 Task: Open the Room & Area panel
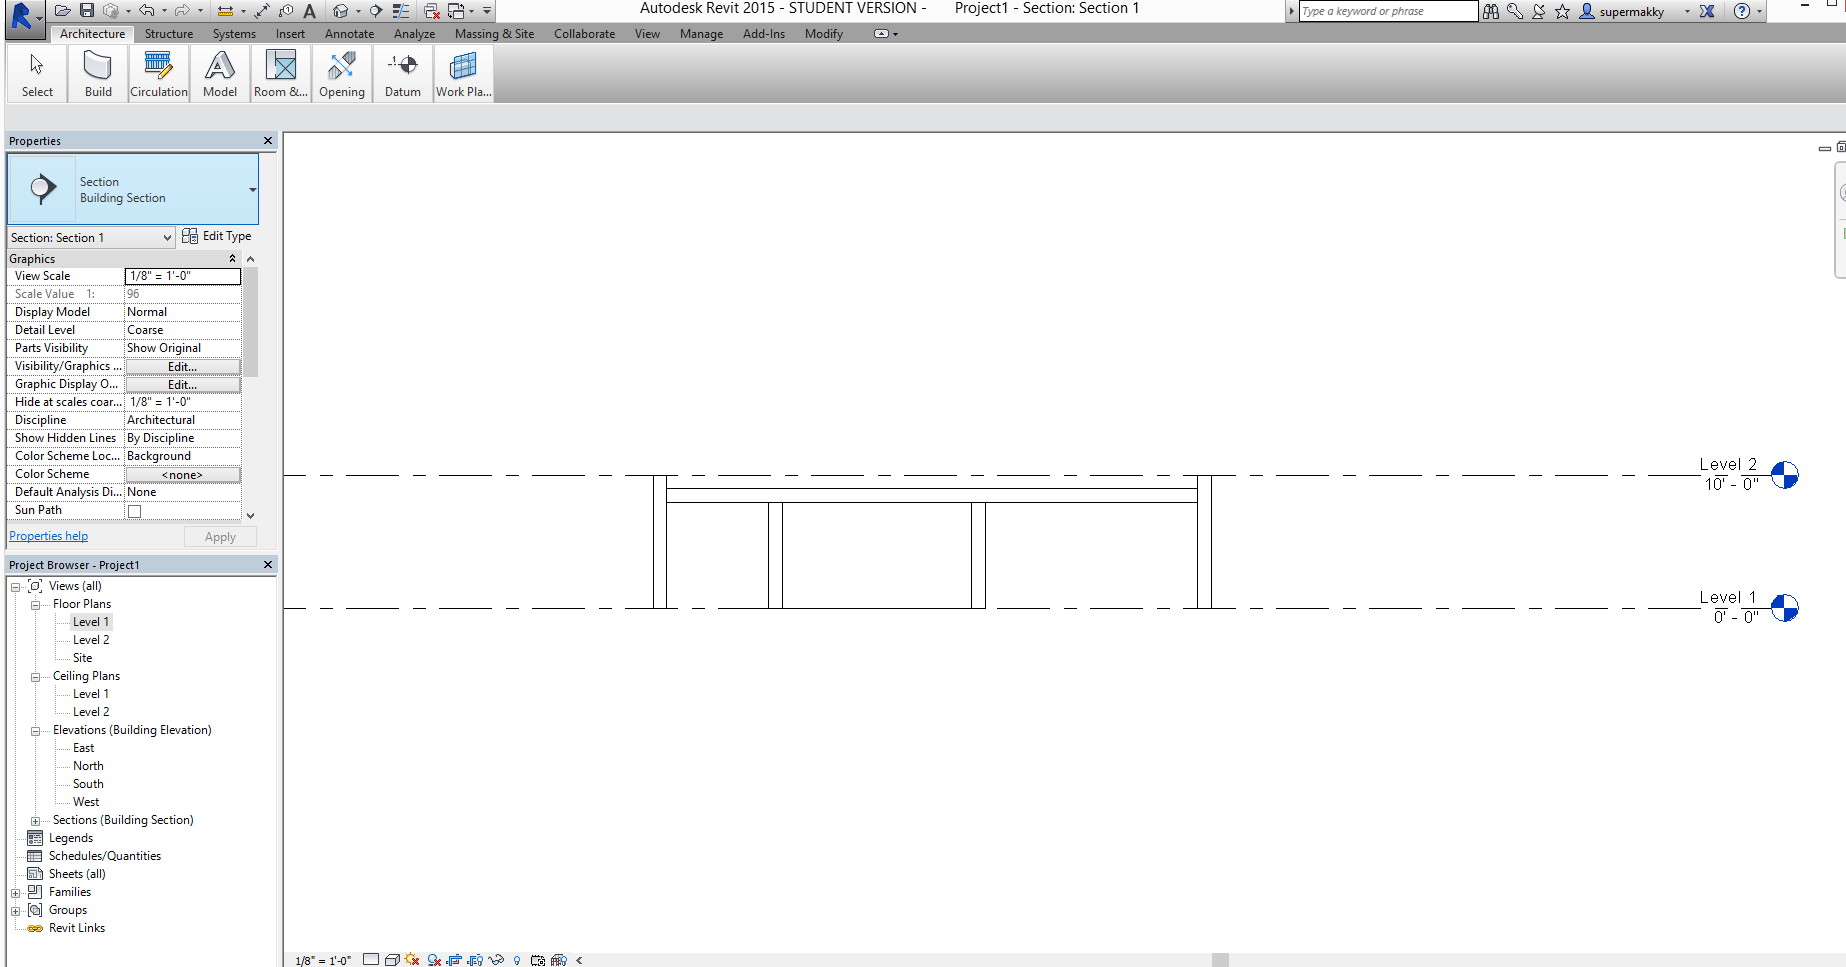pos(281,74)
